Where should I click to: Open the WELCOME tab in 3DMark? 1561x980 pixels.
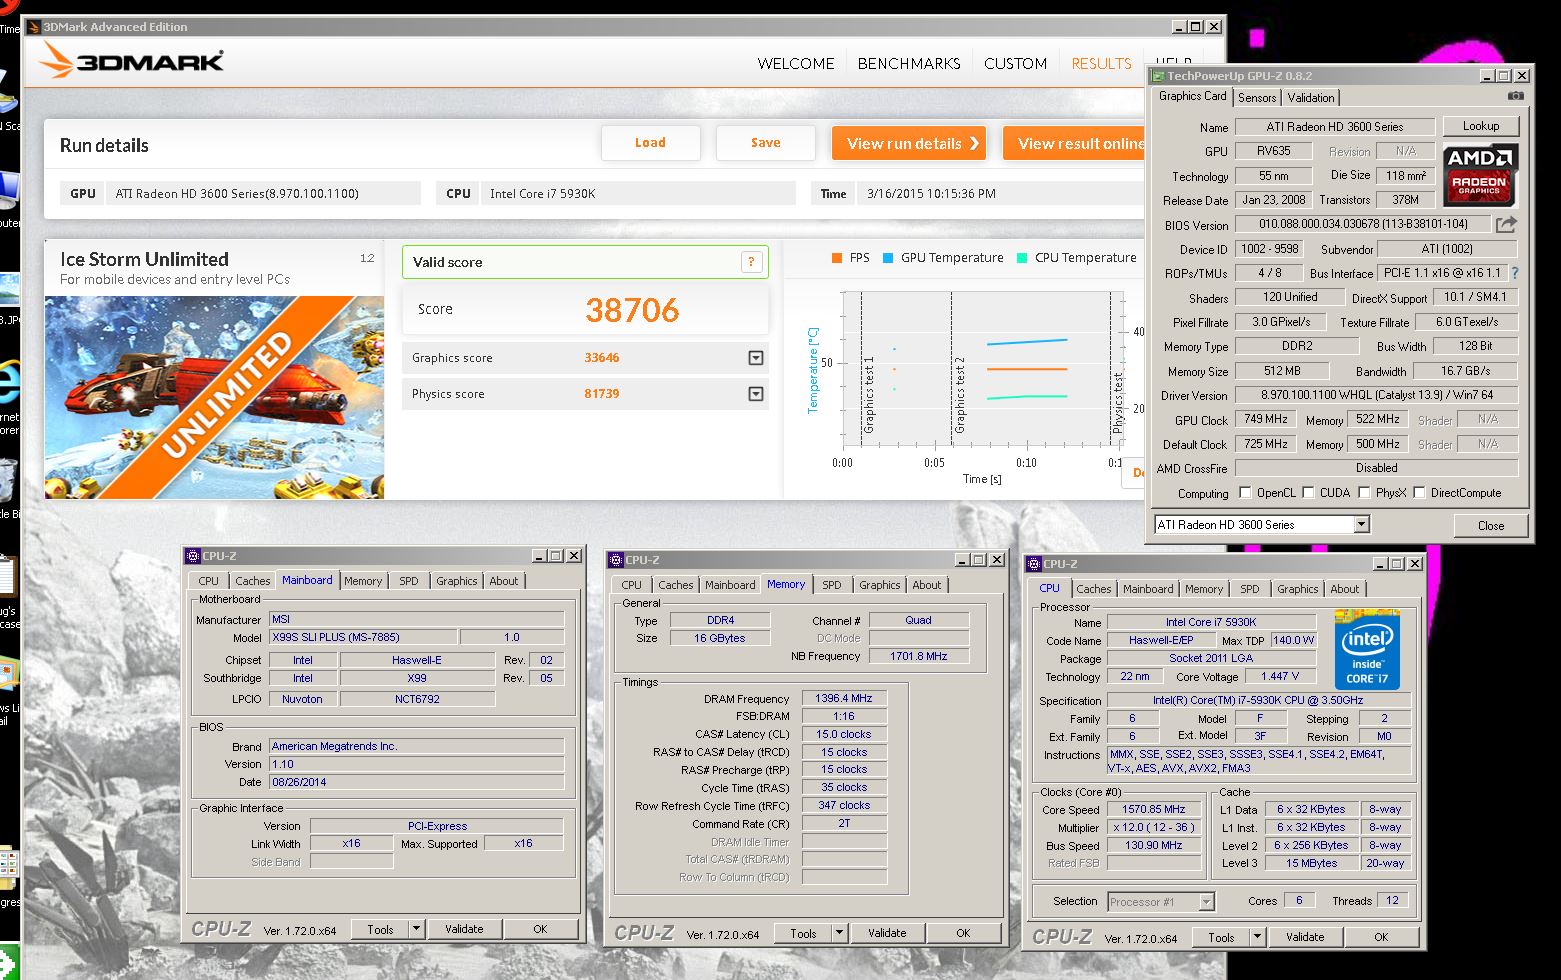[x=796, y=63]
